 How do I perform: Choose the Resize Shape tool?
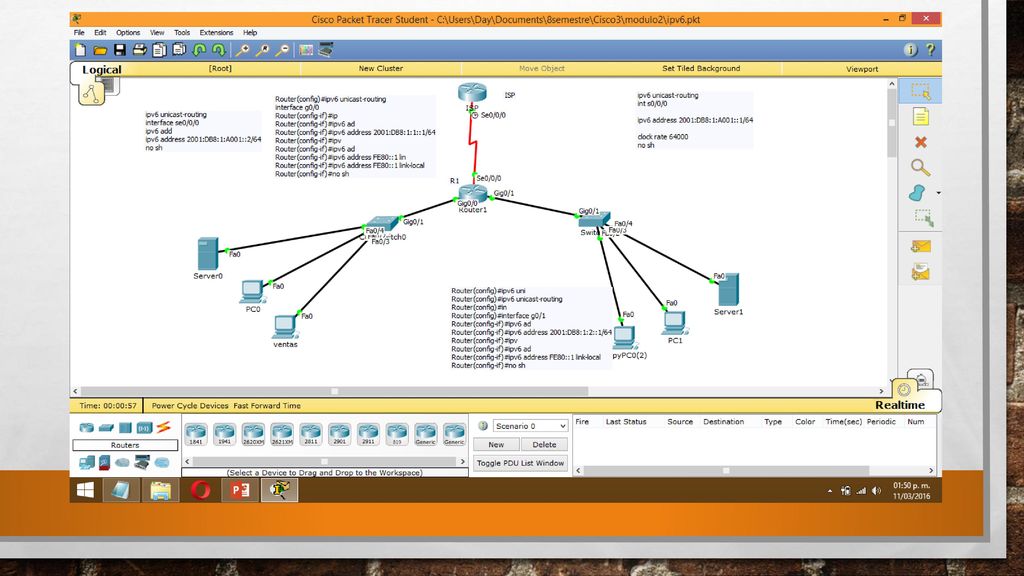(x=923, y=218)
